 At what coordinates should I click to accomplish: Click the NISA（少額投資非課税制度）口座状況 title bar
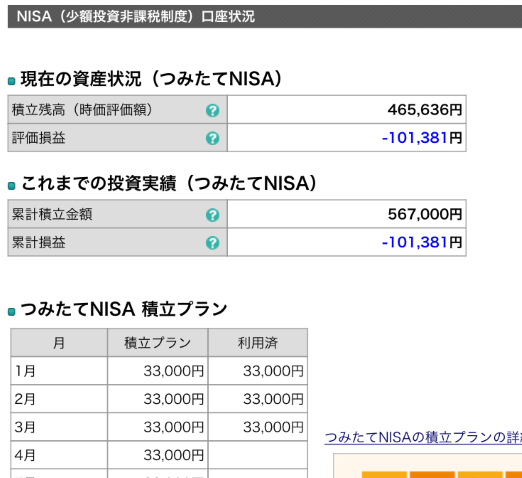point(265,16)
